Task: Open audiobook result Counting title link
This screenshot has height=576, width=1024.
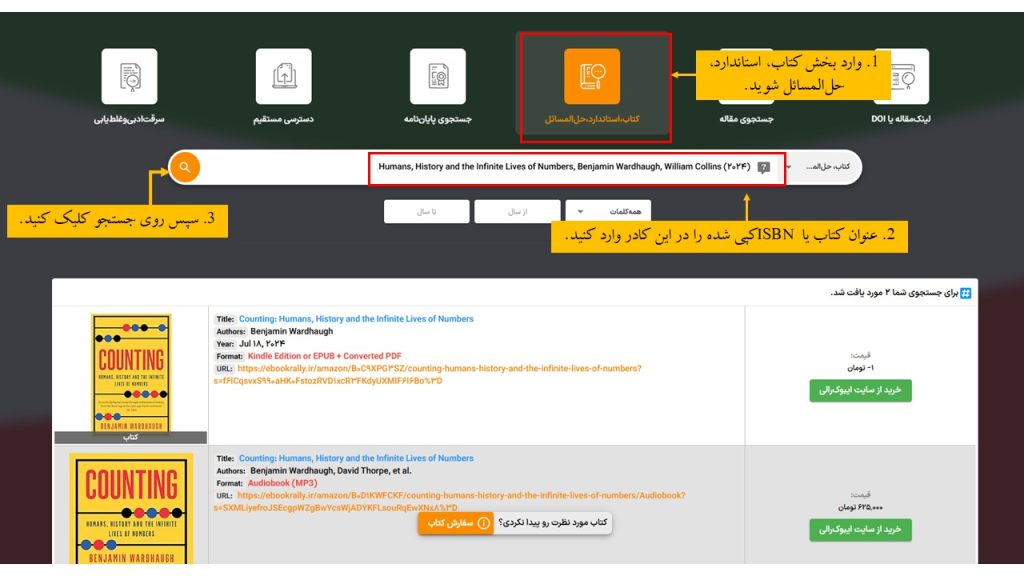Action: pyautogui.click(x=356, y=458)
